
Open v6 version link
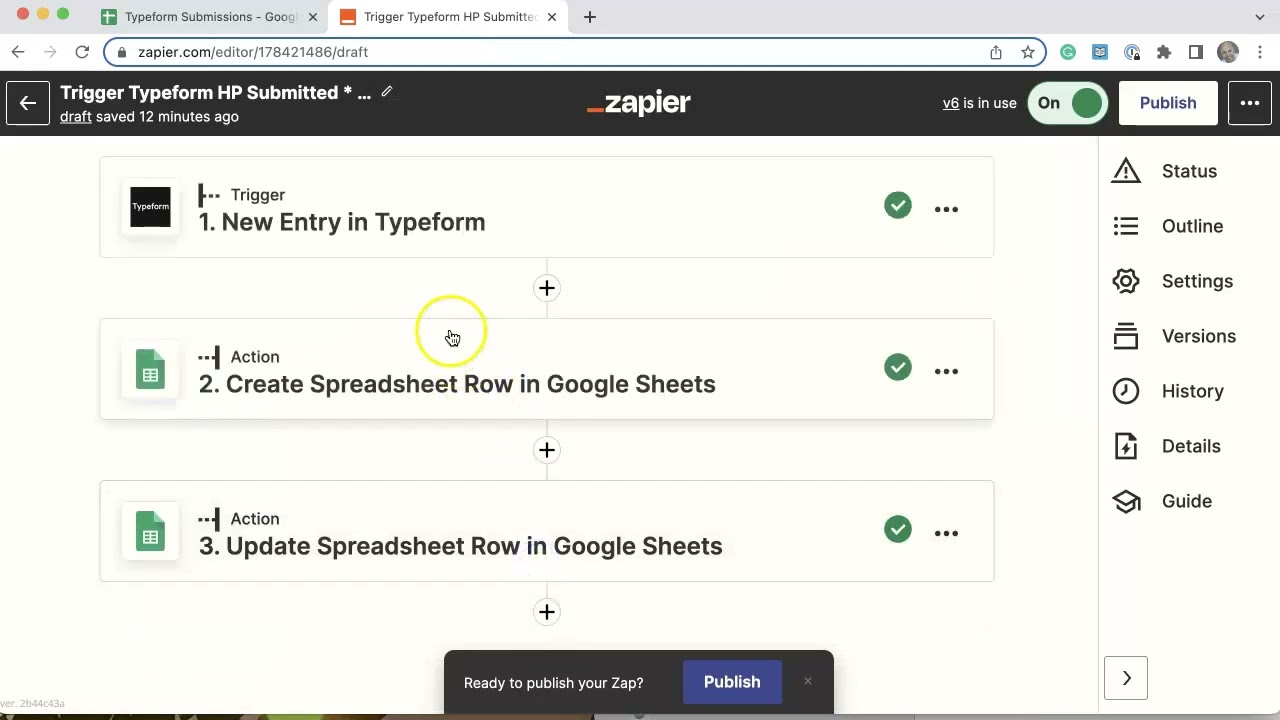(x=951, y=103)
